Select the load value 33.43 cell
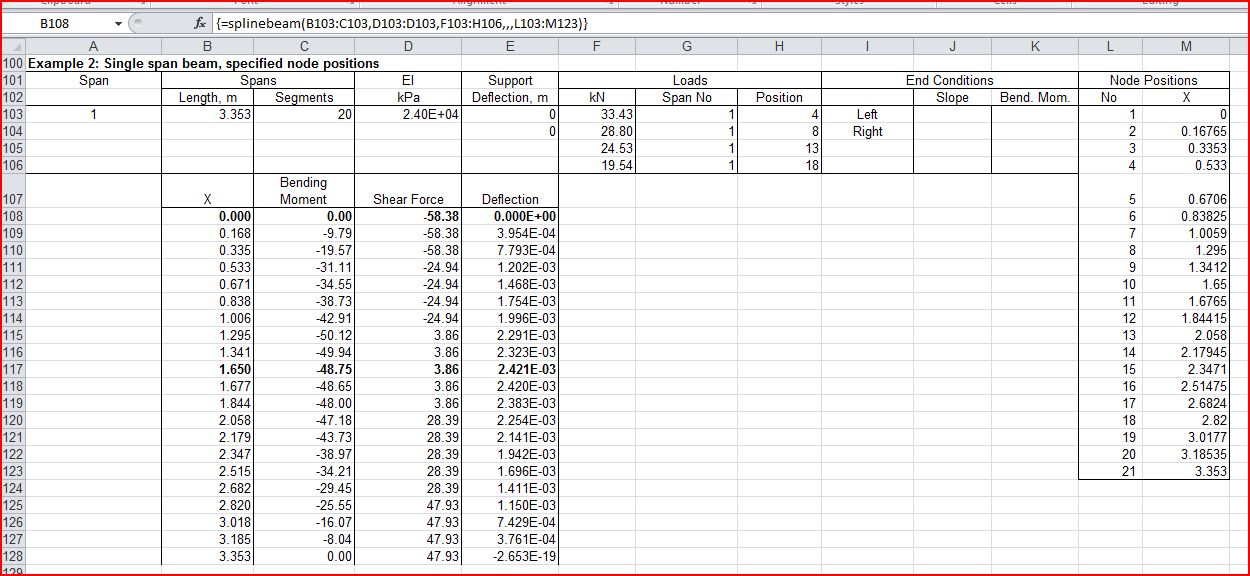1250x576 pixels. click(x=596, y=115)
